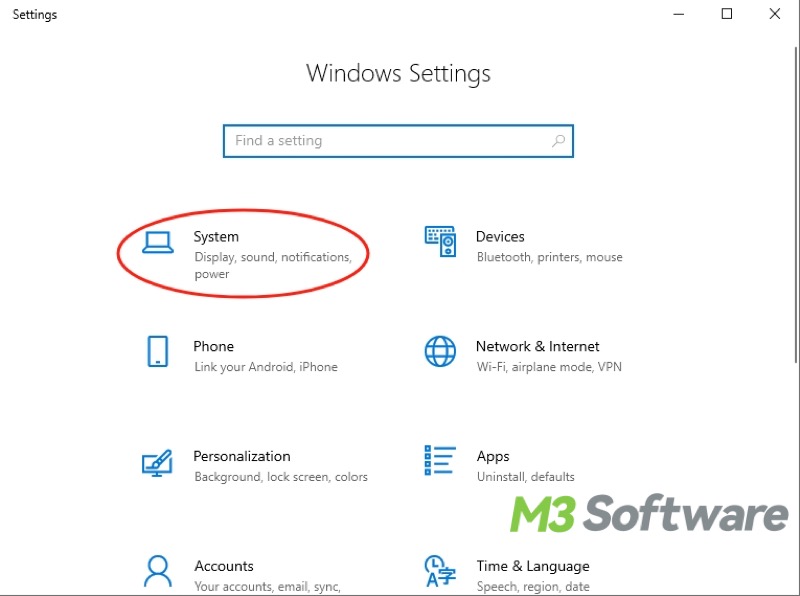Minimize the Settings window
The image size is (800, 596).
point(679,14)
